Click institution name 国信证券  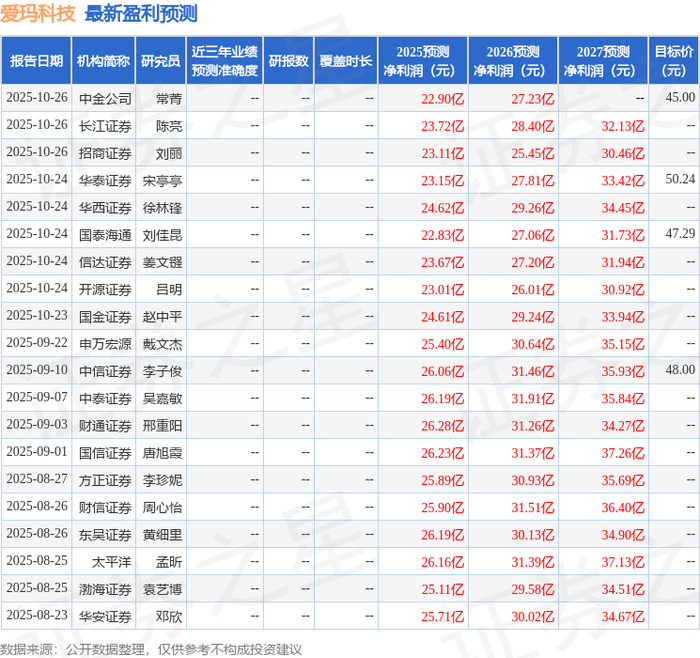coord(105,453)
